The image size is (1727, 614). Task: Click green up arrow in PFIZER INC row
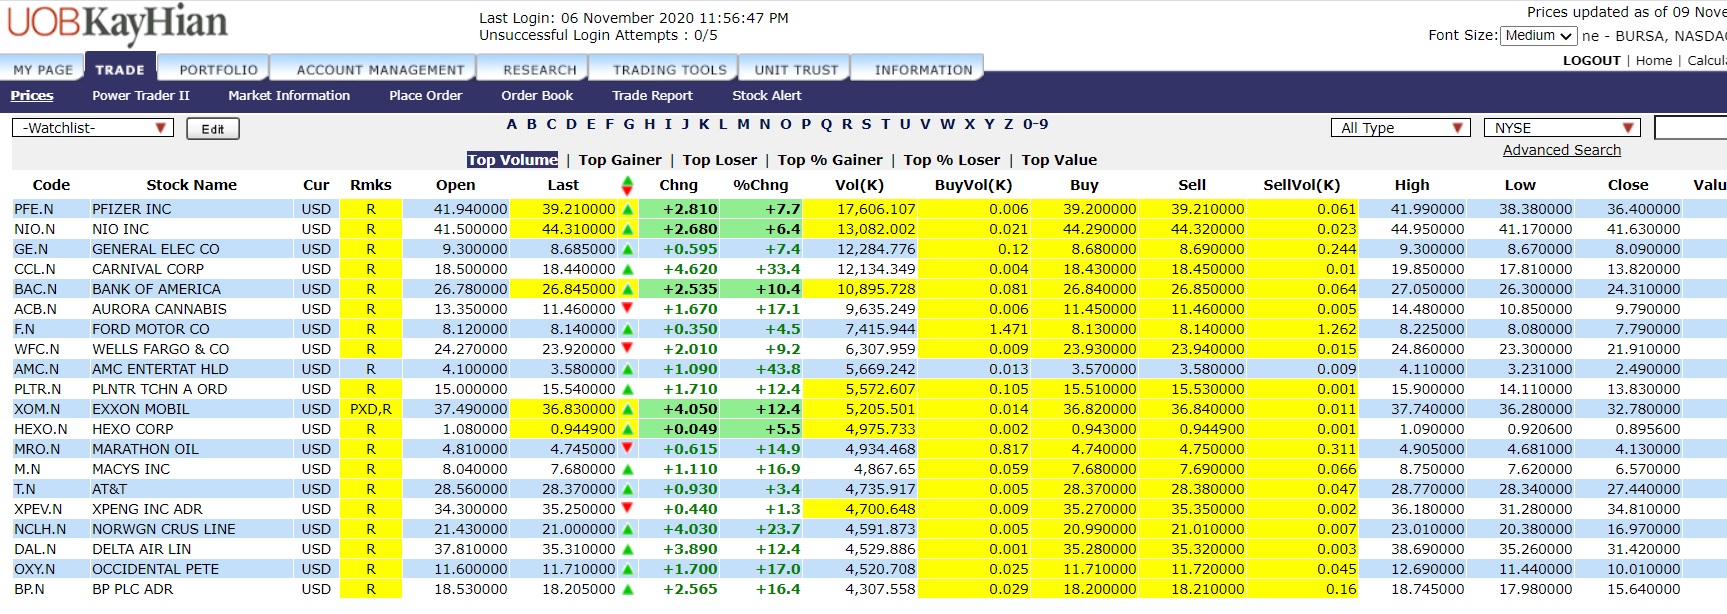(628, 209)
